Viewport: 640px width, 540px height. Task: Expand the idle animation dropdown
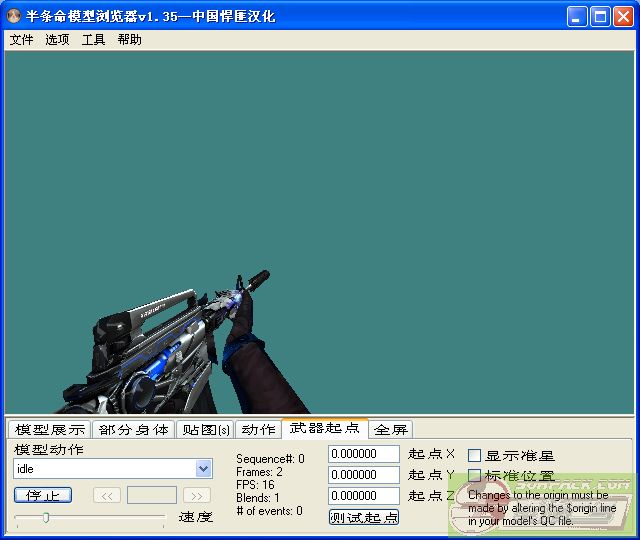(x=204, y=469)
